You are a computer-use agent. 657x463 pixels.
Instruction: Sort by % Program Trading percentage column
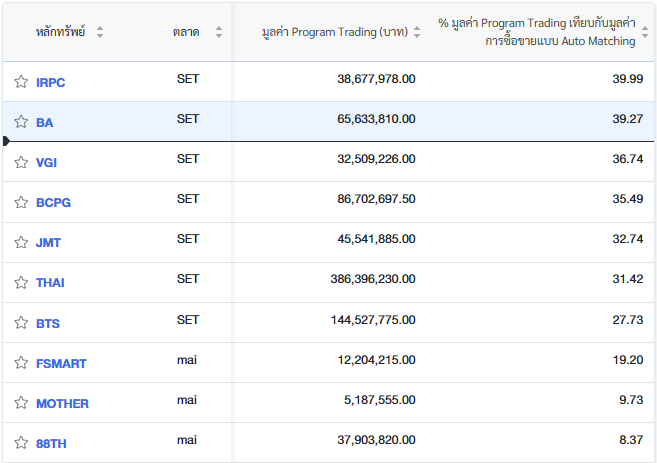[x=644, y=32]
